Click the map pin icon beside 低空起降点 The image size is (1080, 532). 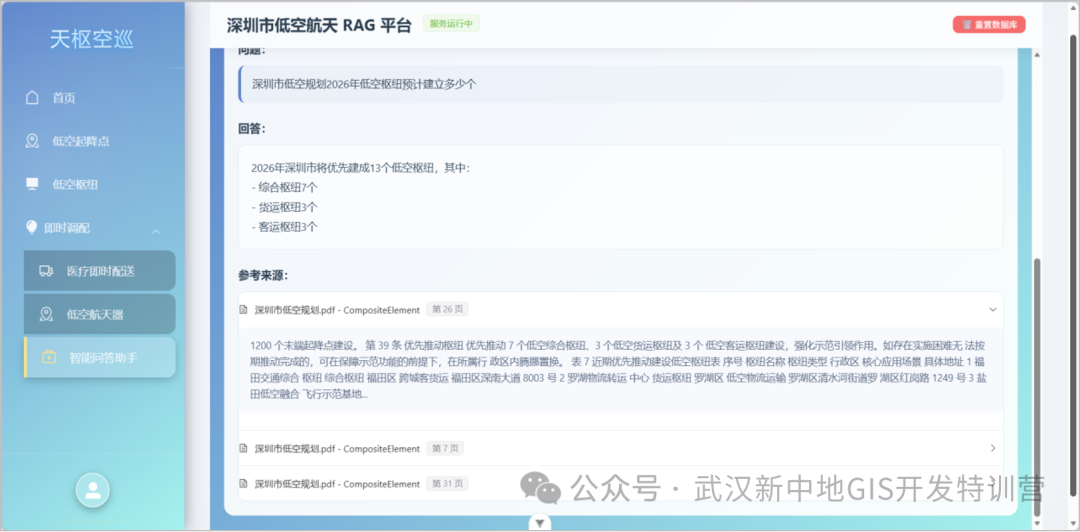[32, 141]
